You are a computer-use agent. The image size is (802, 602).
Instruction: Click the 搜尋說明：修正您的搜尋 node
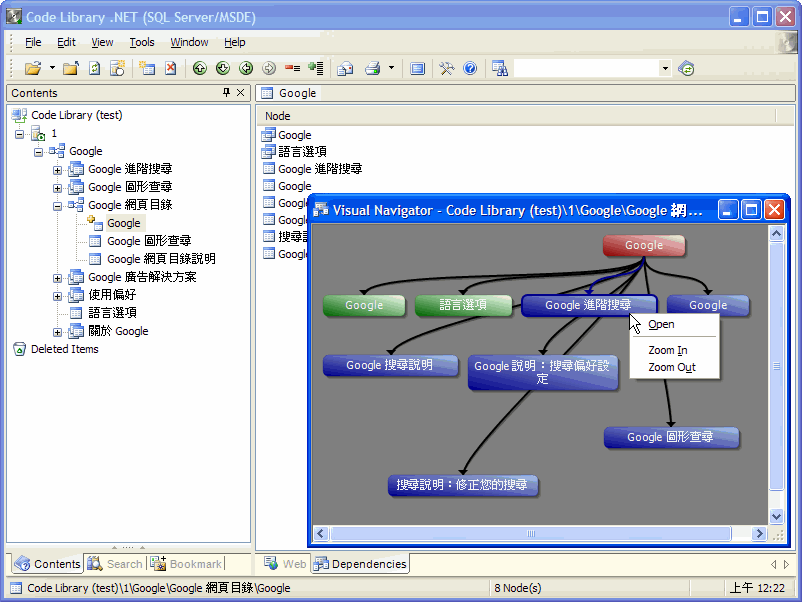pos(462,485)
